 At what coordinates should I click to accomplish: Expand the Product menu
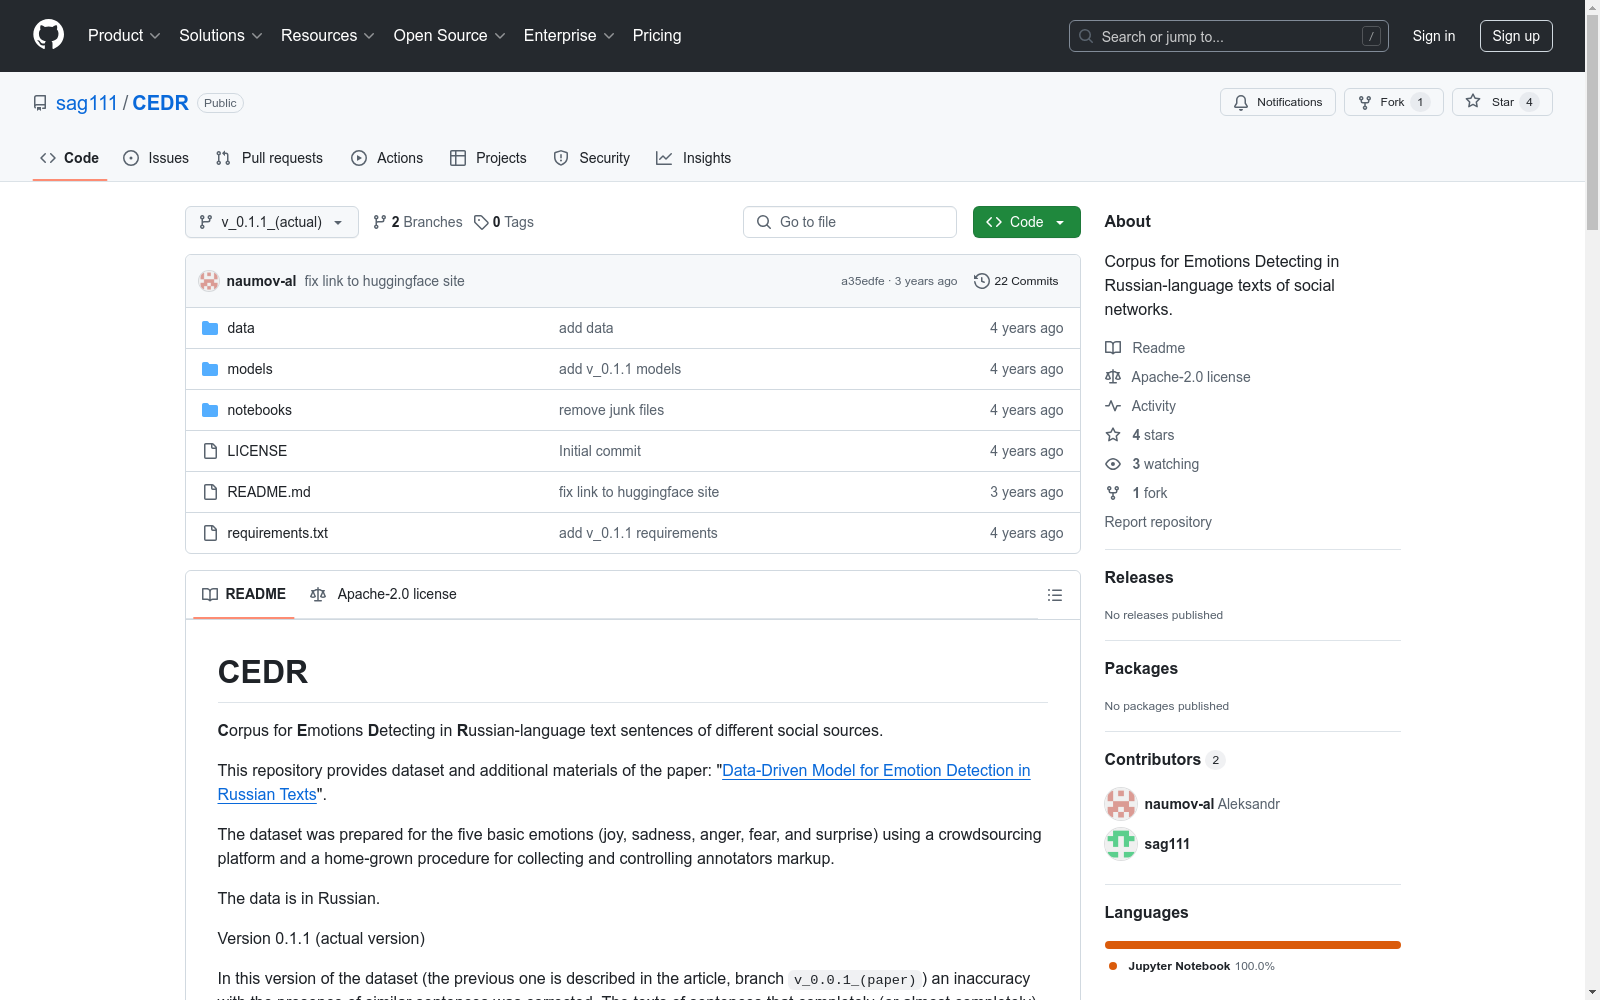(x=124, y=36)
